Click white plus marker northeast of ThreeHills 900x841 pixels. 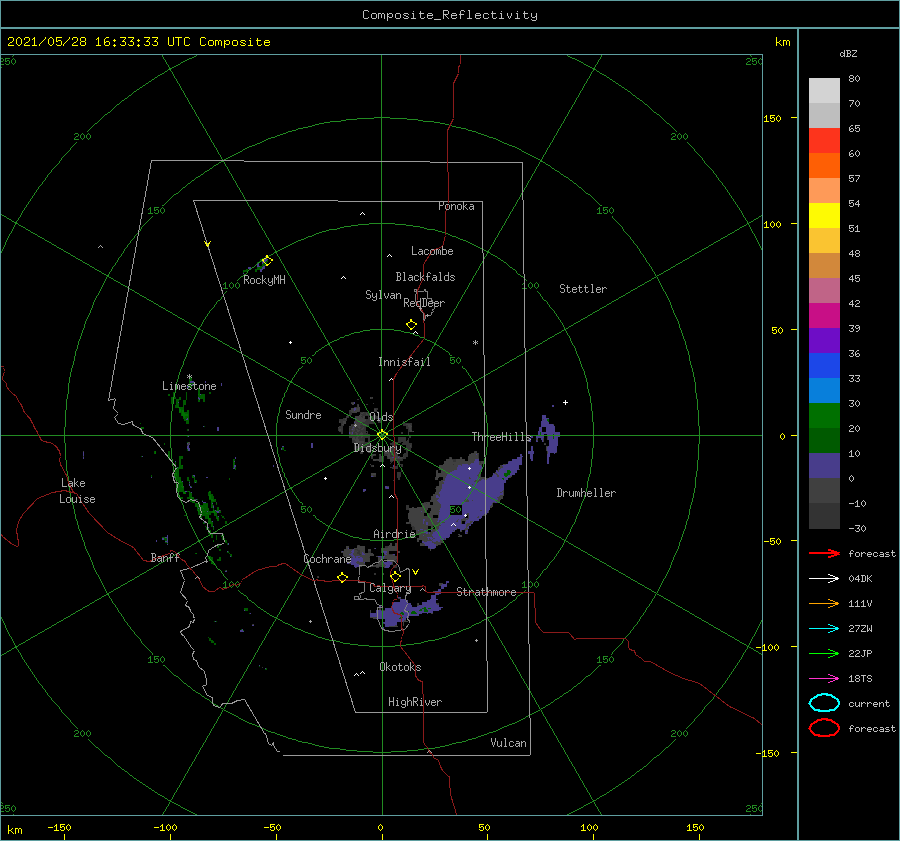pyautogui.click(x=565, y=402)
